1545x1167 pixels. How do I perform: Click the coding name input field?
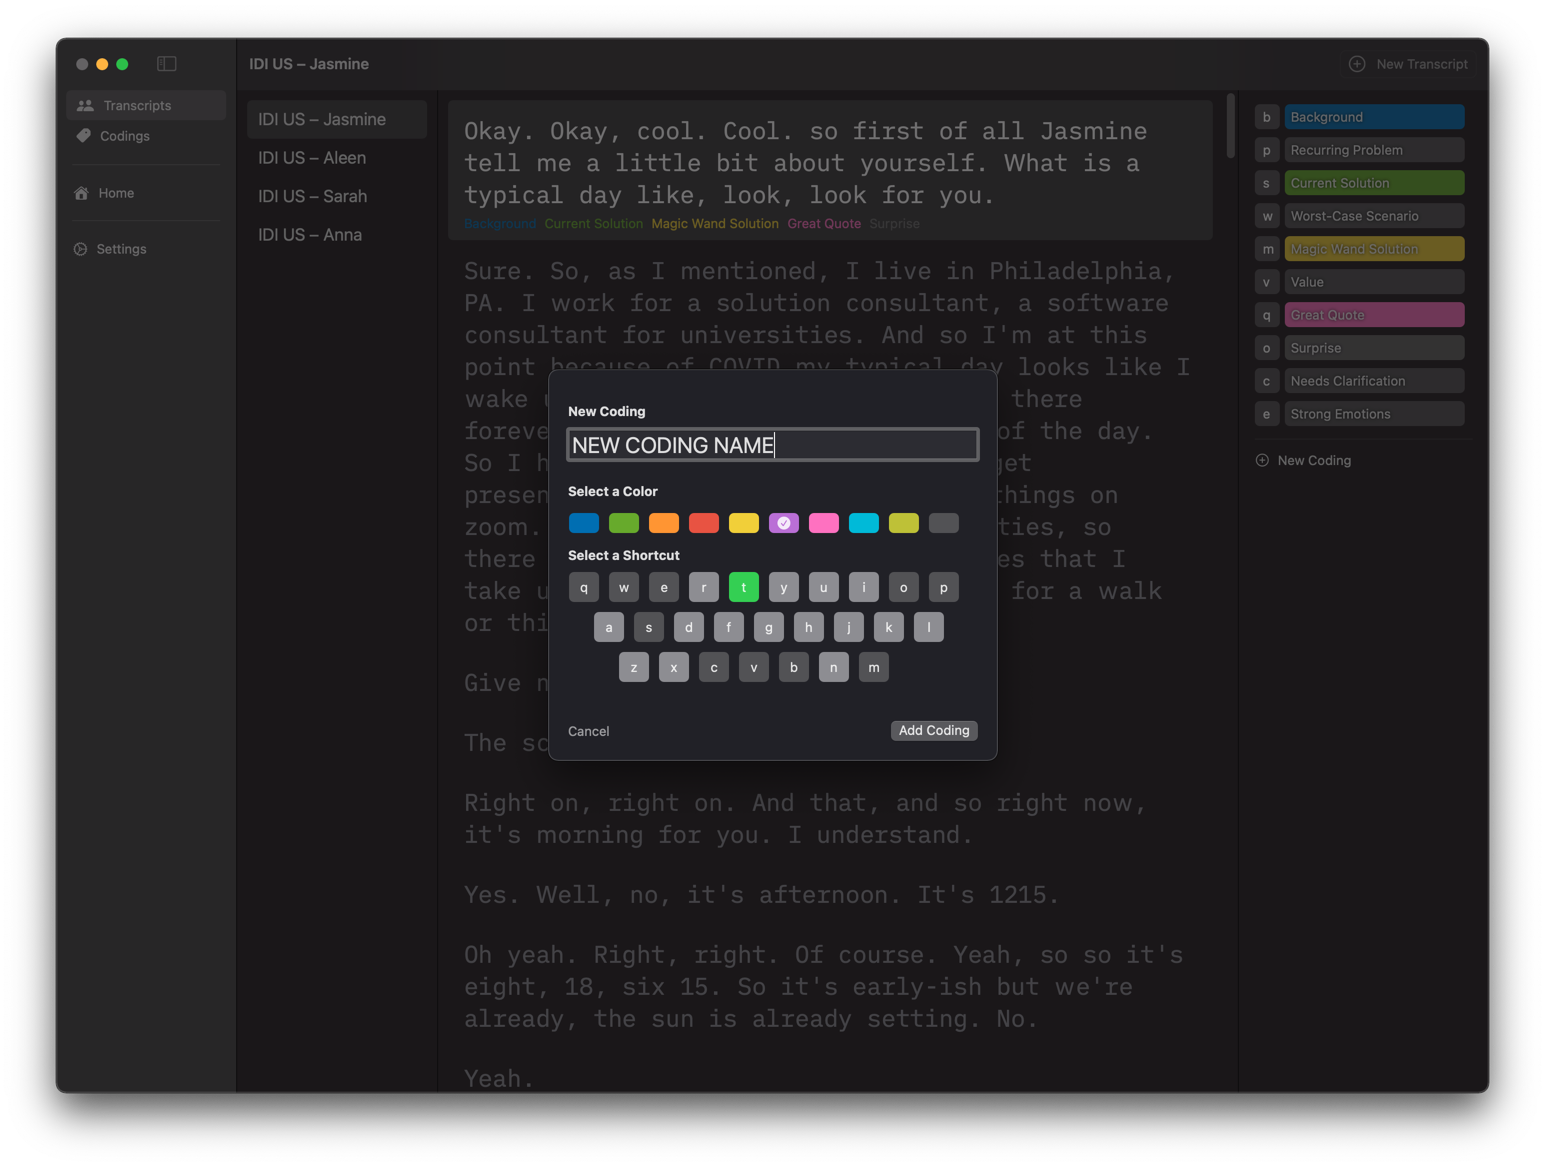pyautogui.click(x=772, y=445)
